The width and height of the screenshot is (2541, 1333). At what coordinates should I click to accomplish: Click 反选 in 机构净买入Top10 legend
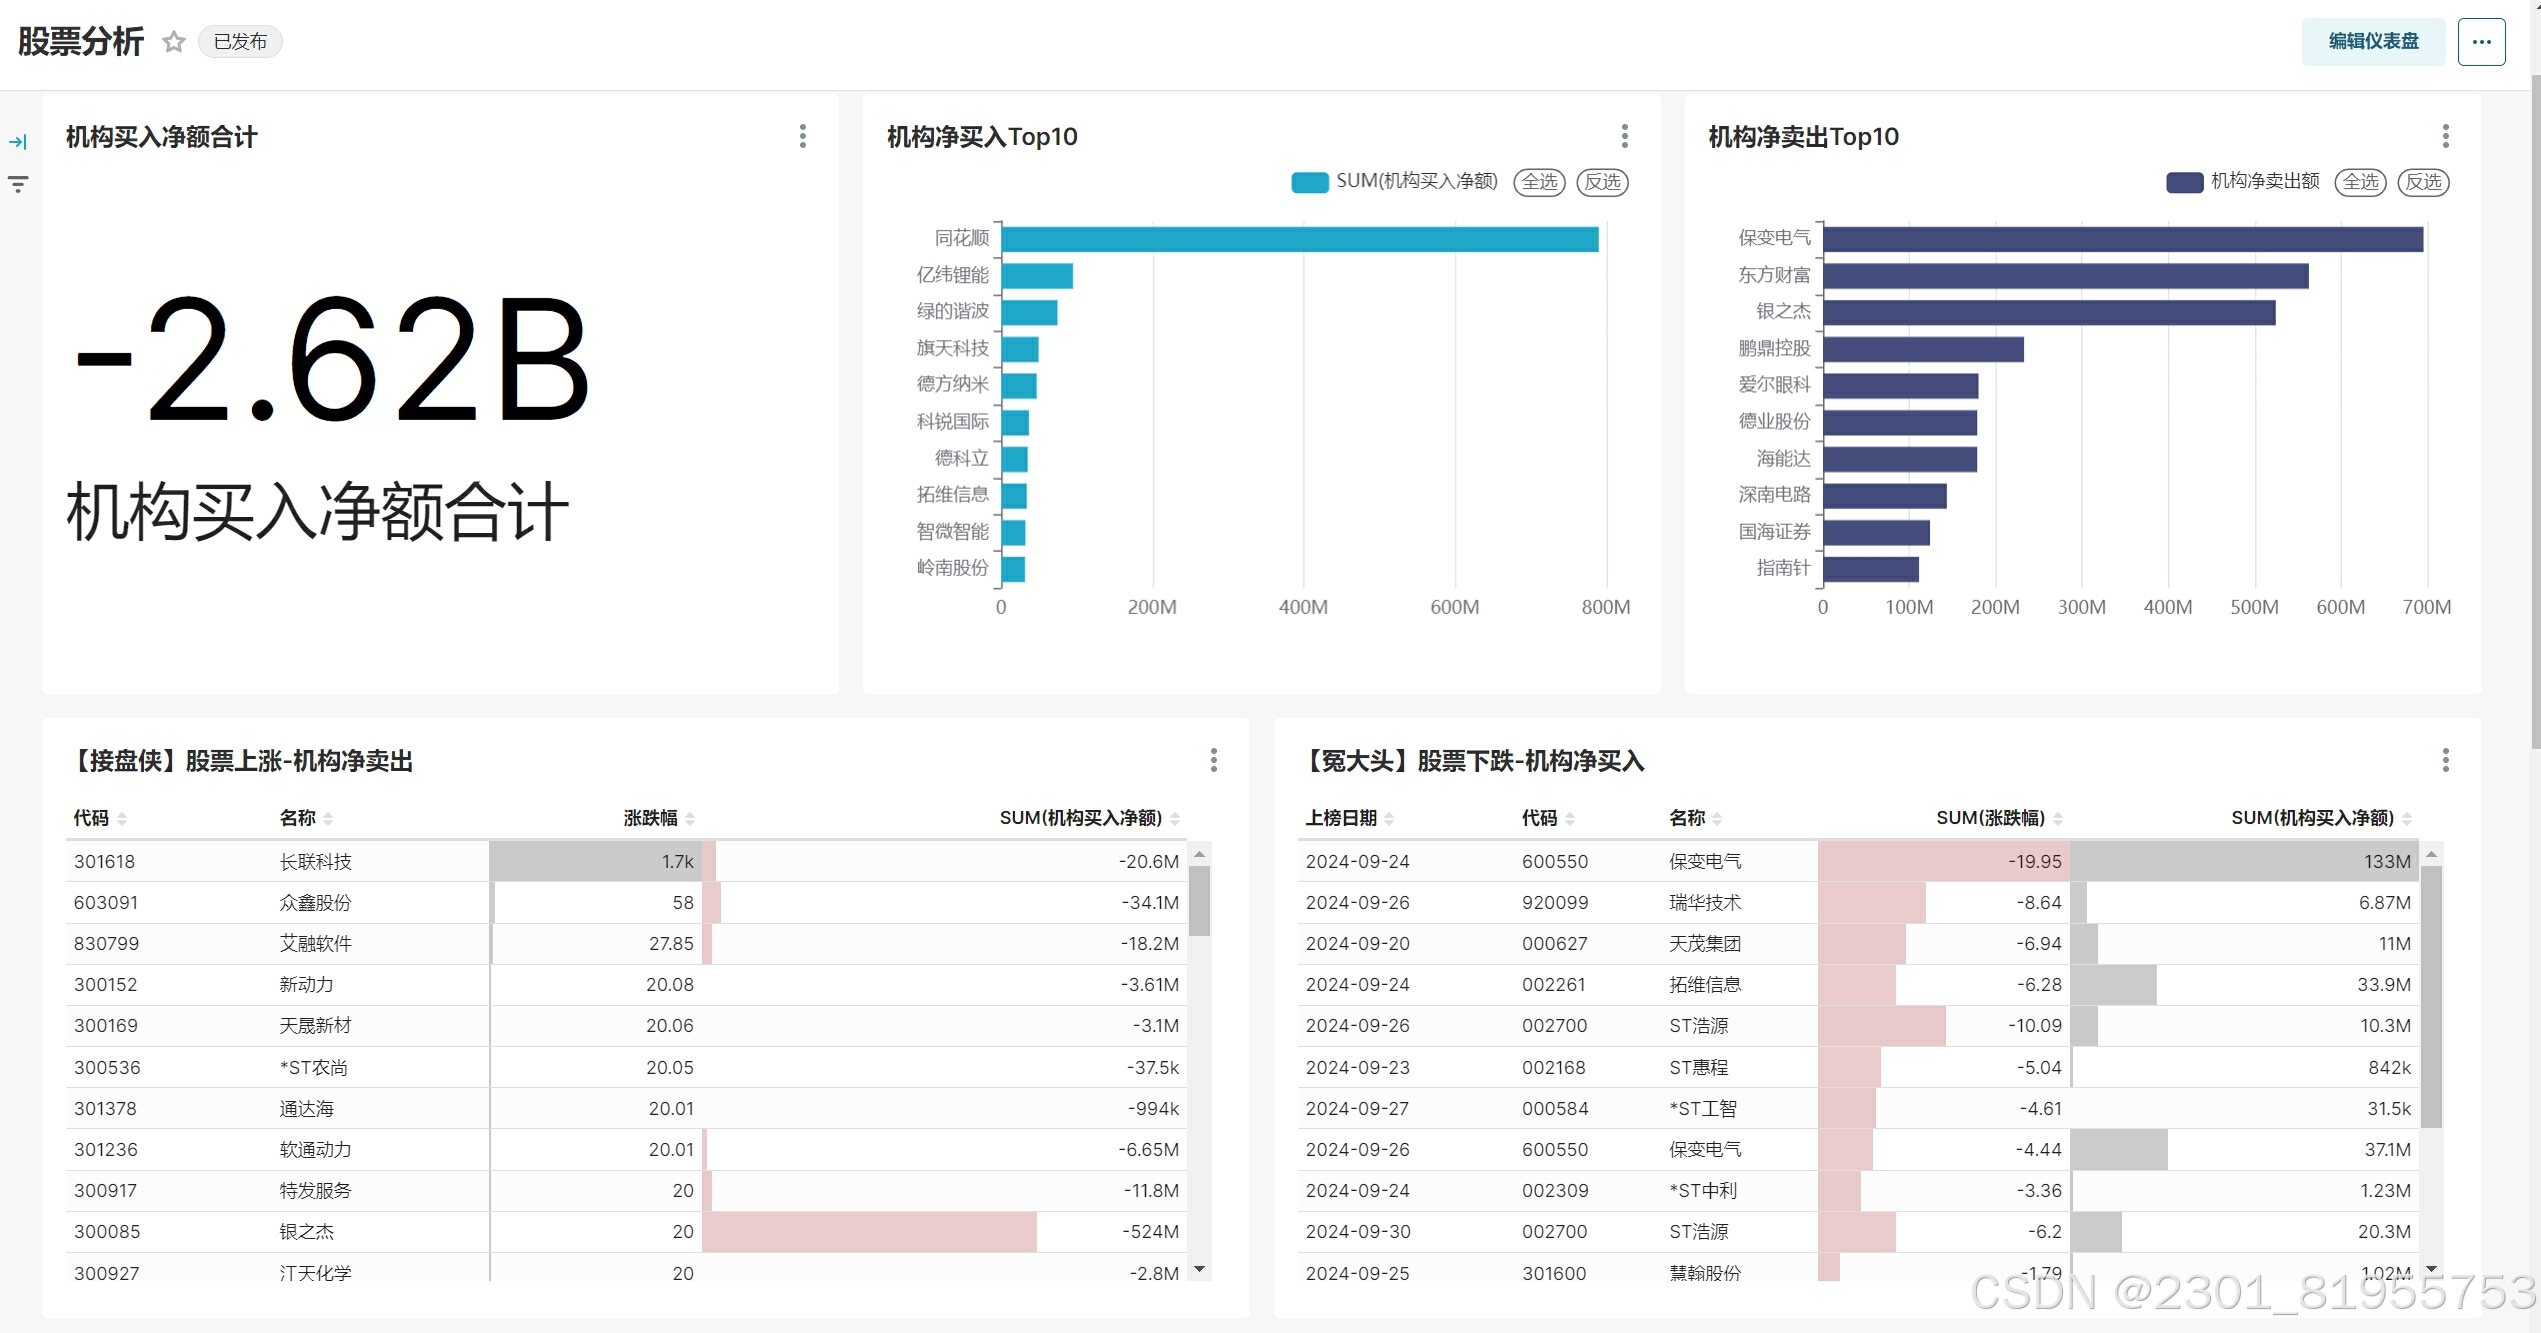coord(1602,182)
